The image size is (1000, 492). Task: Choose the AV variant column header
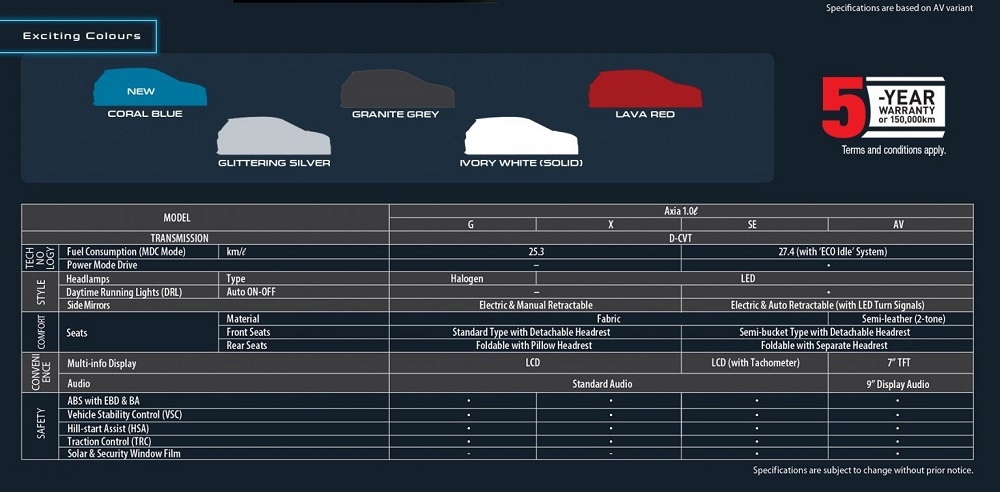click(x=900, y=225)
